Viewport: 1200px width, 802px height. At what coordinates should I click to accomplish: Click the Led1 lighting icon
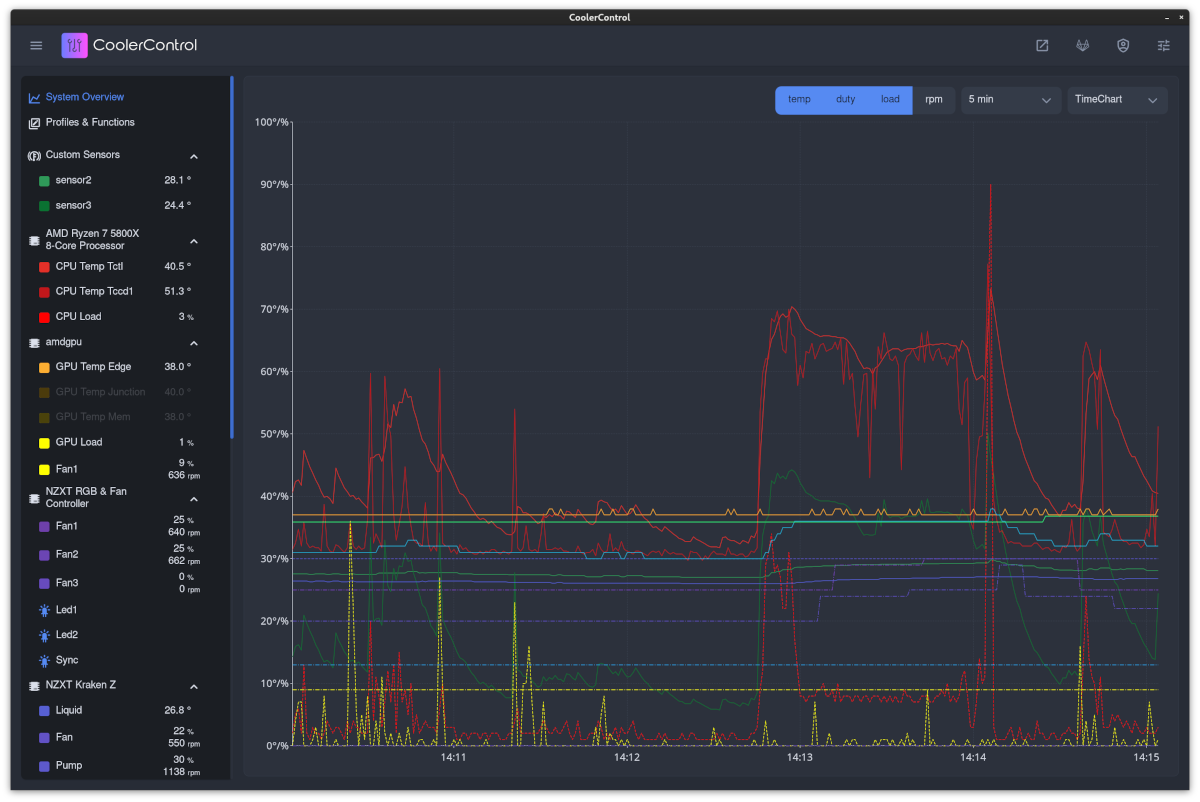pos(44,610)
